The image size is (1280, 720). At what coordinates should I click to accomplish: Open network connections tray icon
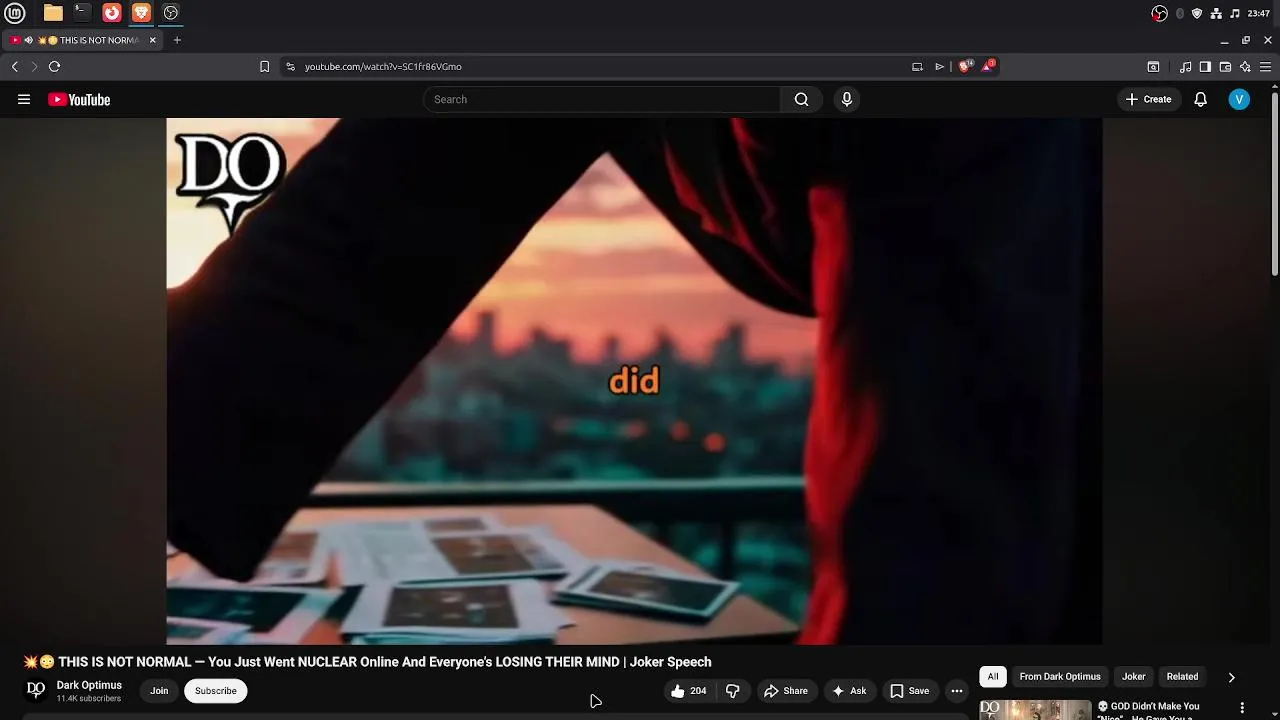pos(1216,13)
